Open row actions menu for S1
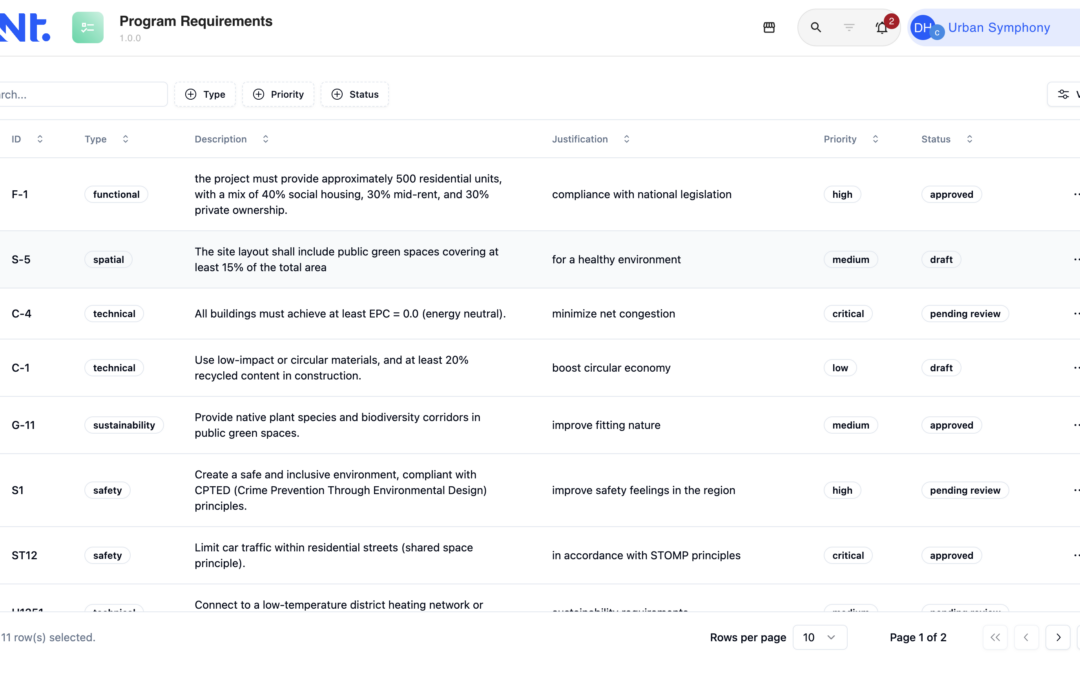 coord(1076,490)
